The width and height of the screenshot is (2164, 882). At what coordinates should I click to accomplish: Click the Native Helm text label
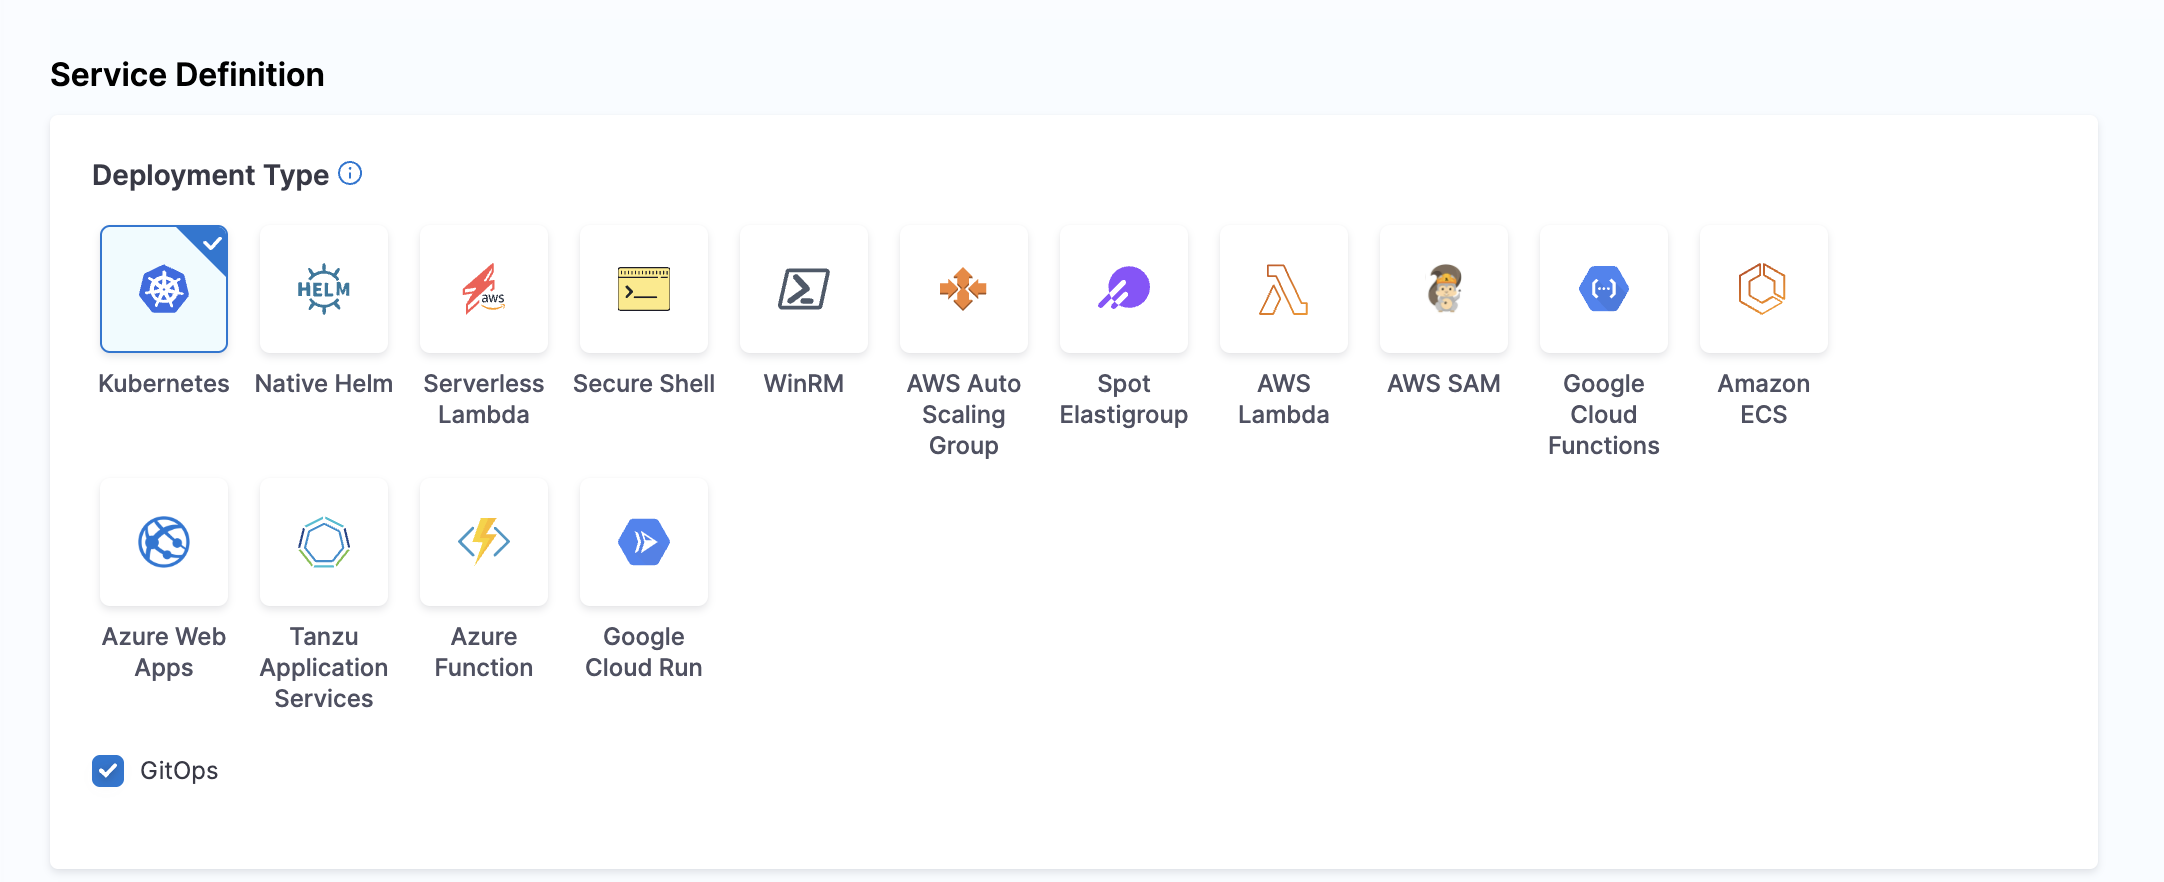pos(324,384)
